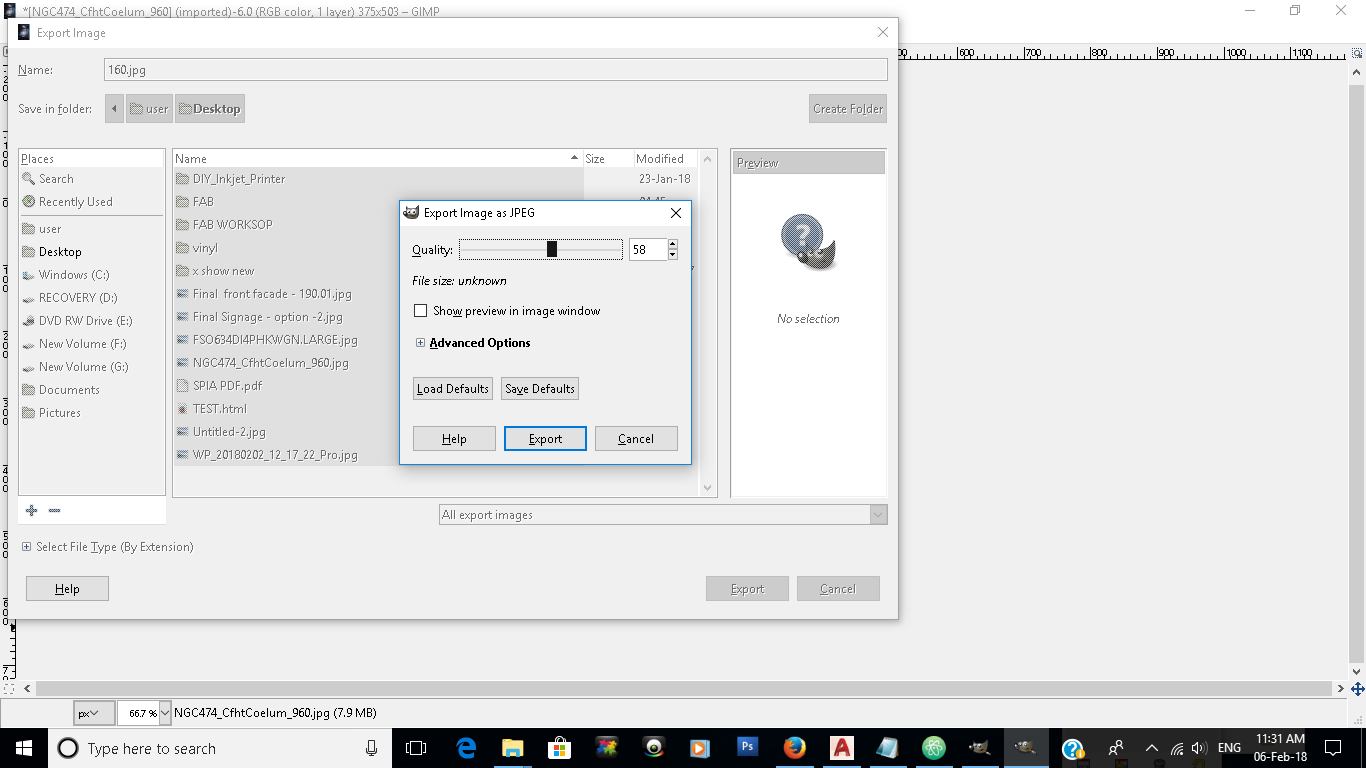The image size is (1366, 768).
Task: Click Cancel in Export Image as JPEG dialog
Action: point(636,438)
